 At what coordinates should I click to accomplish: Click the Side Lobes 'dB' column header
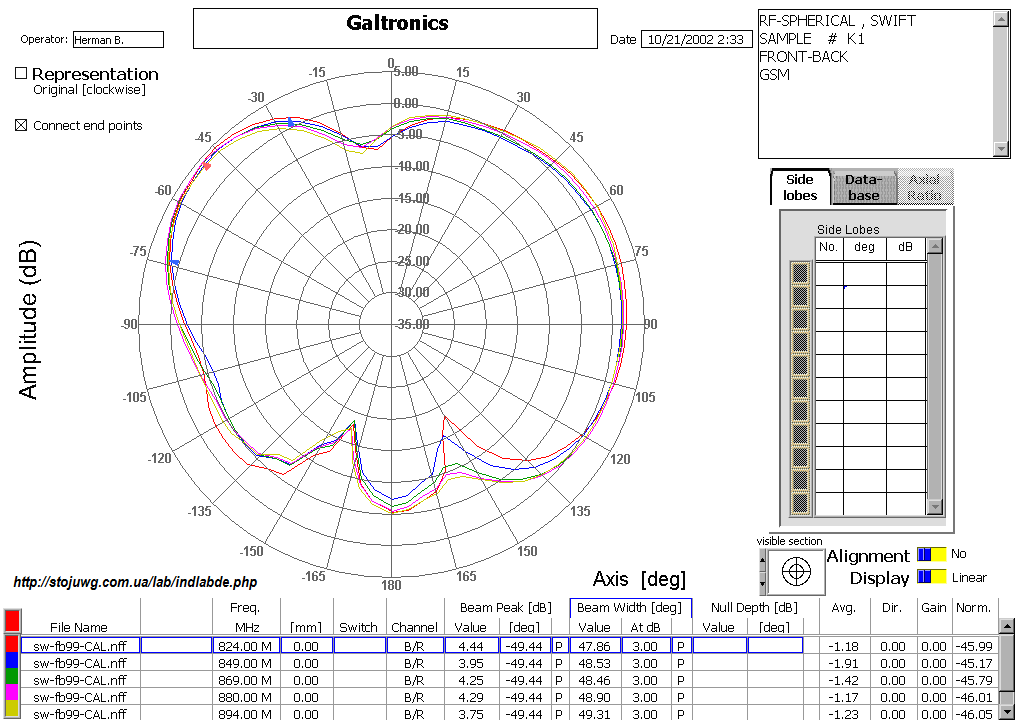coord(906,247)
